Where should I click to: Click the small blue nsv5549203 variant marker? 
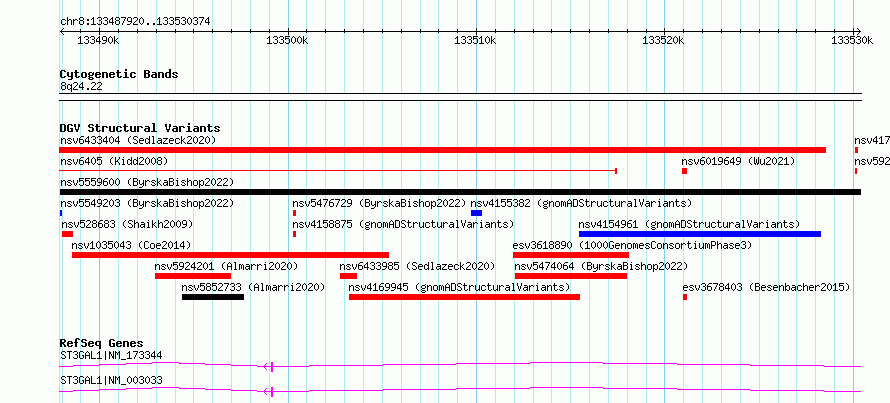tap(61, 213)
